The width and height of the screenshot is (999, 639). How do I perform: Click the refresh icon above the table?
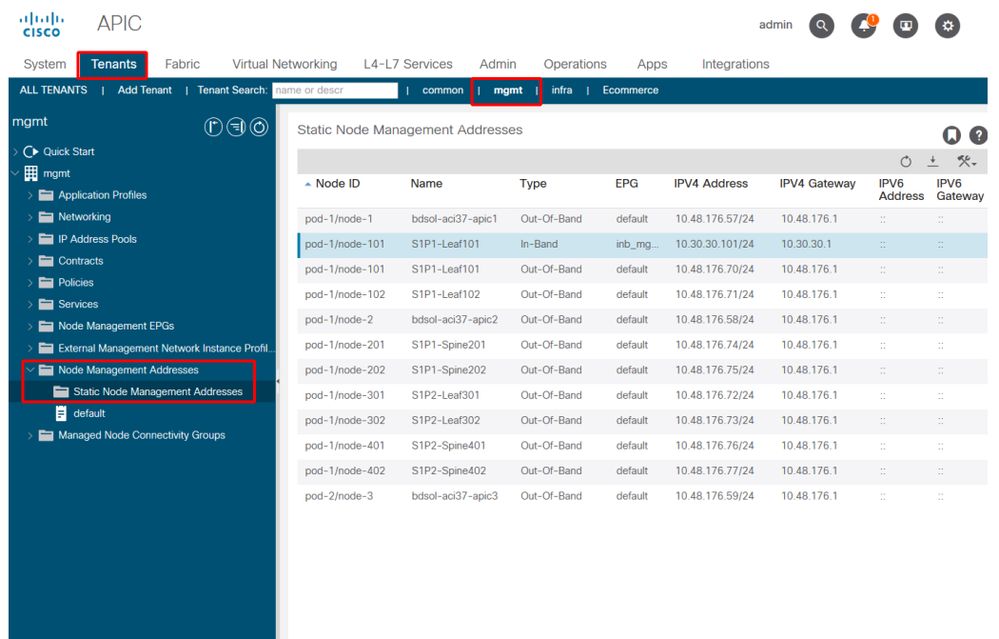[x=906, y=161]
